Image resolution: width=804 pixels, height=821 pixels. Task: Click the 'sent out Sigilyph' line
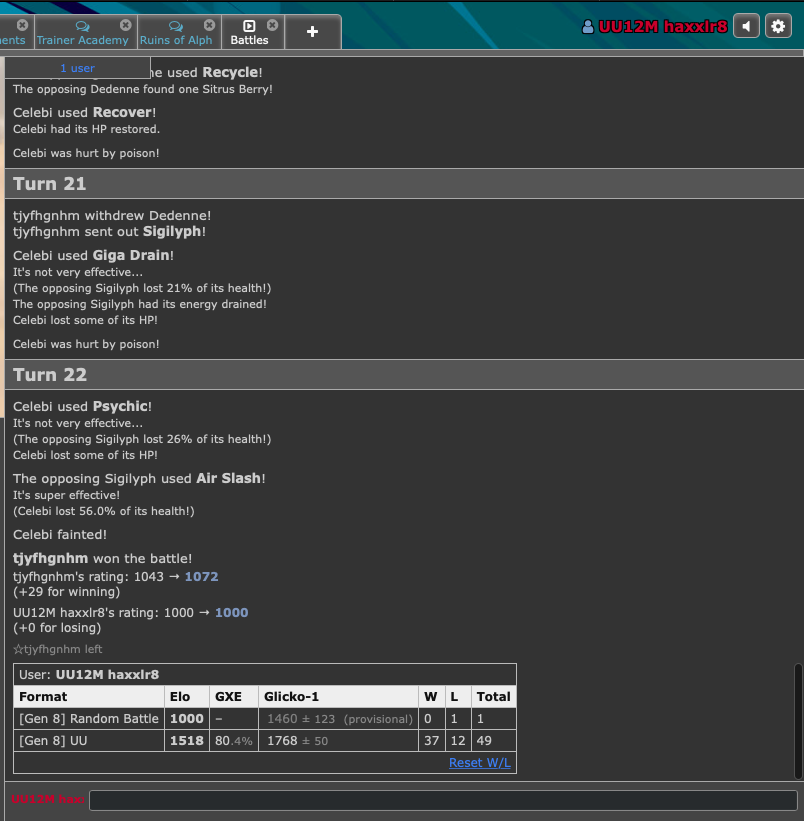pos(109,231)
